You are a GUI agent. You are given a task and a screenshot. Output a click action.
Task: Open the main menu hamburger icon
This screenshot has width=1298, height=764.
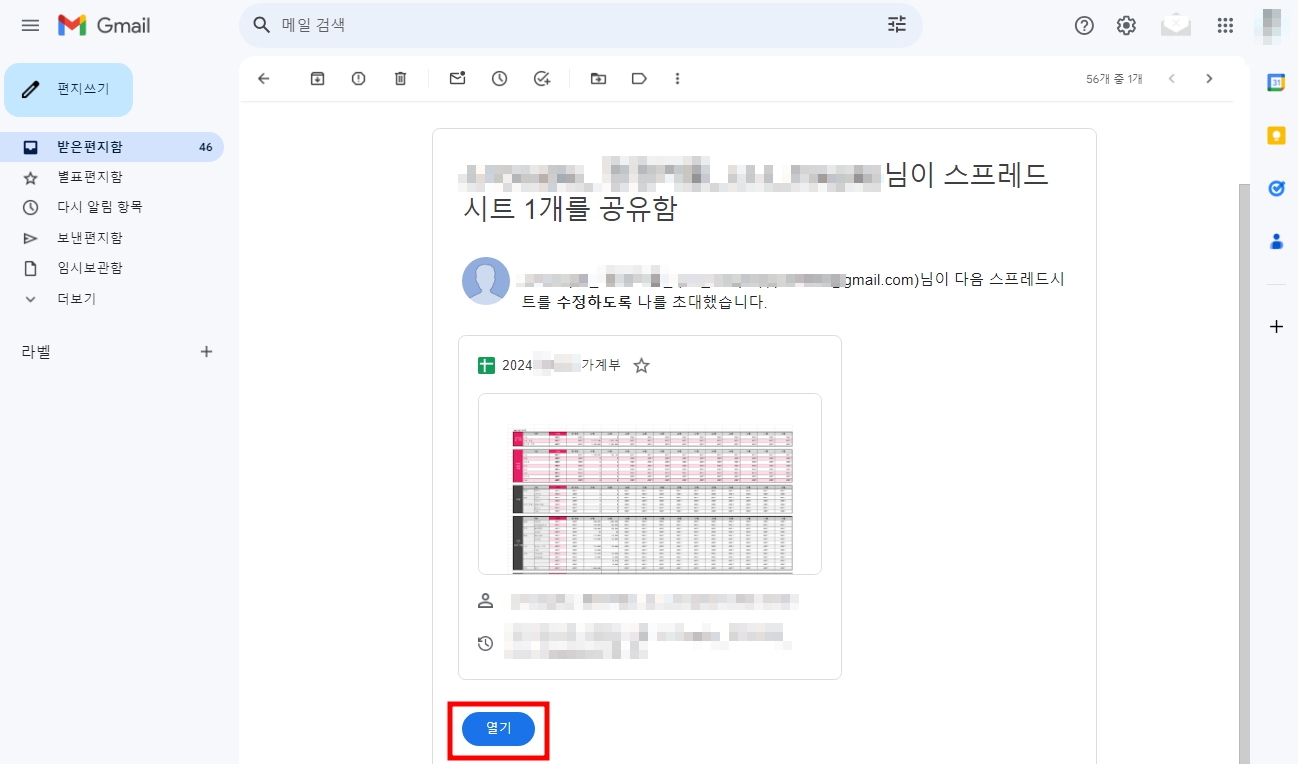[x=30, y=25]
